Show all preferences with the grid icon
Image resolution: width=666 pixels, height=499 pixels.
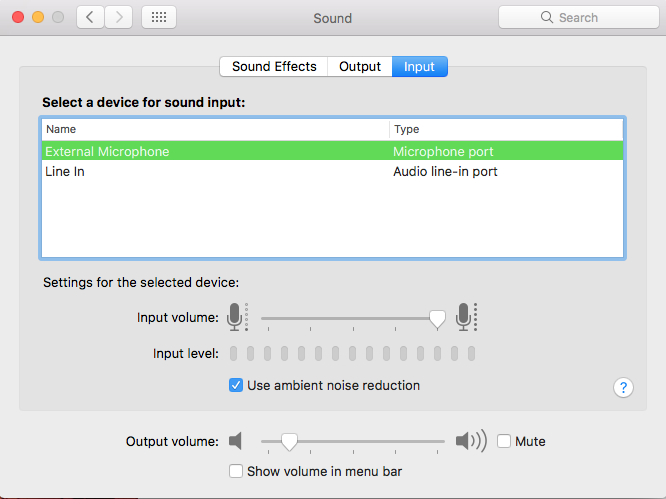point(159,17)
